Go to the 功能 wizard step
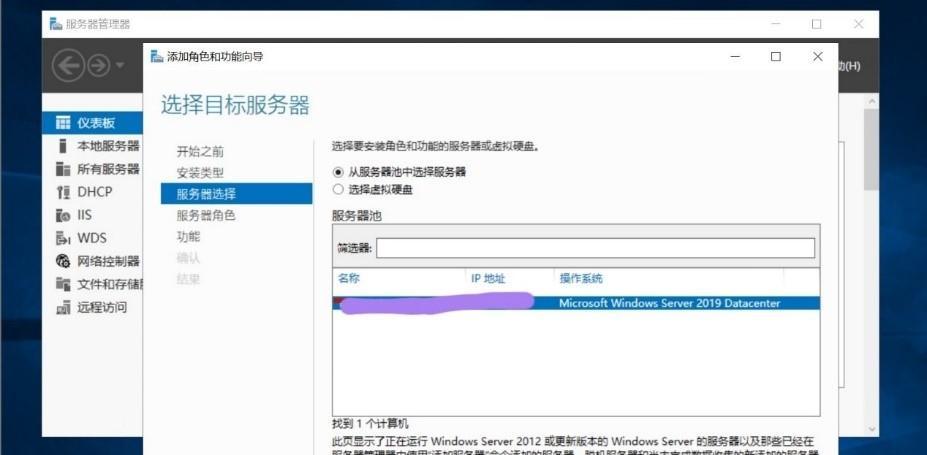 pyautogui.click(x=188, y=236)
